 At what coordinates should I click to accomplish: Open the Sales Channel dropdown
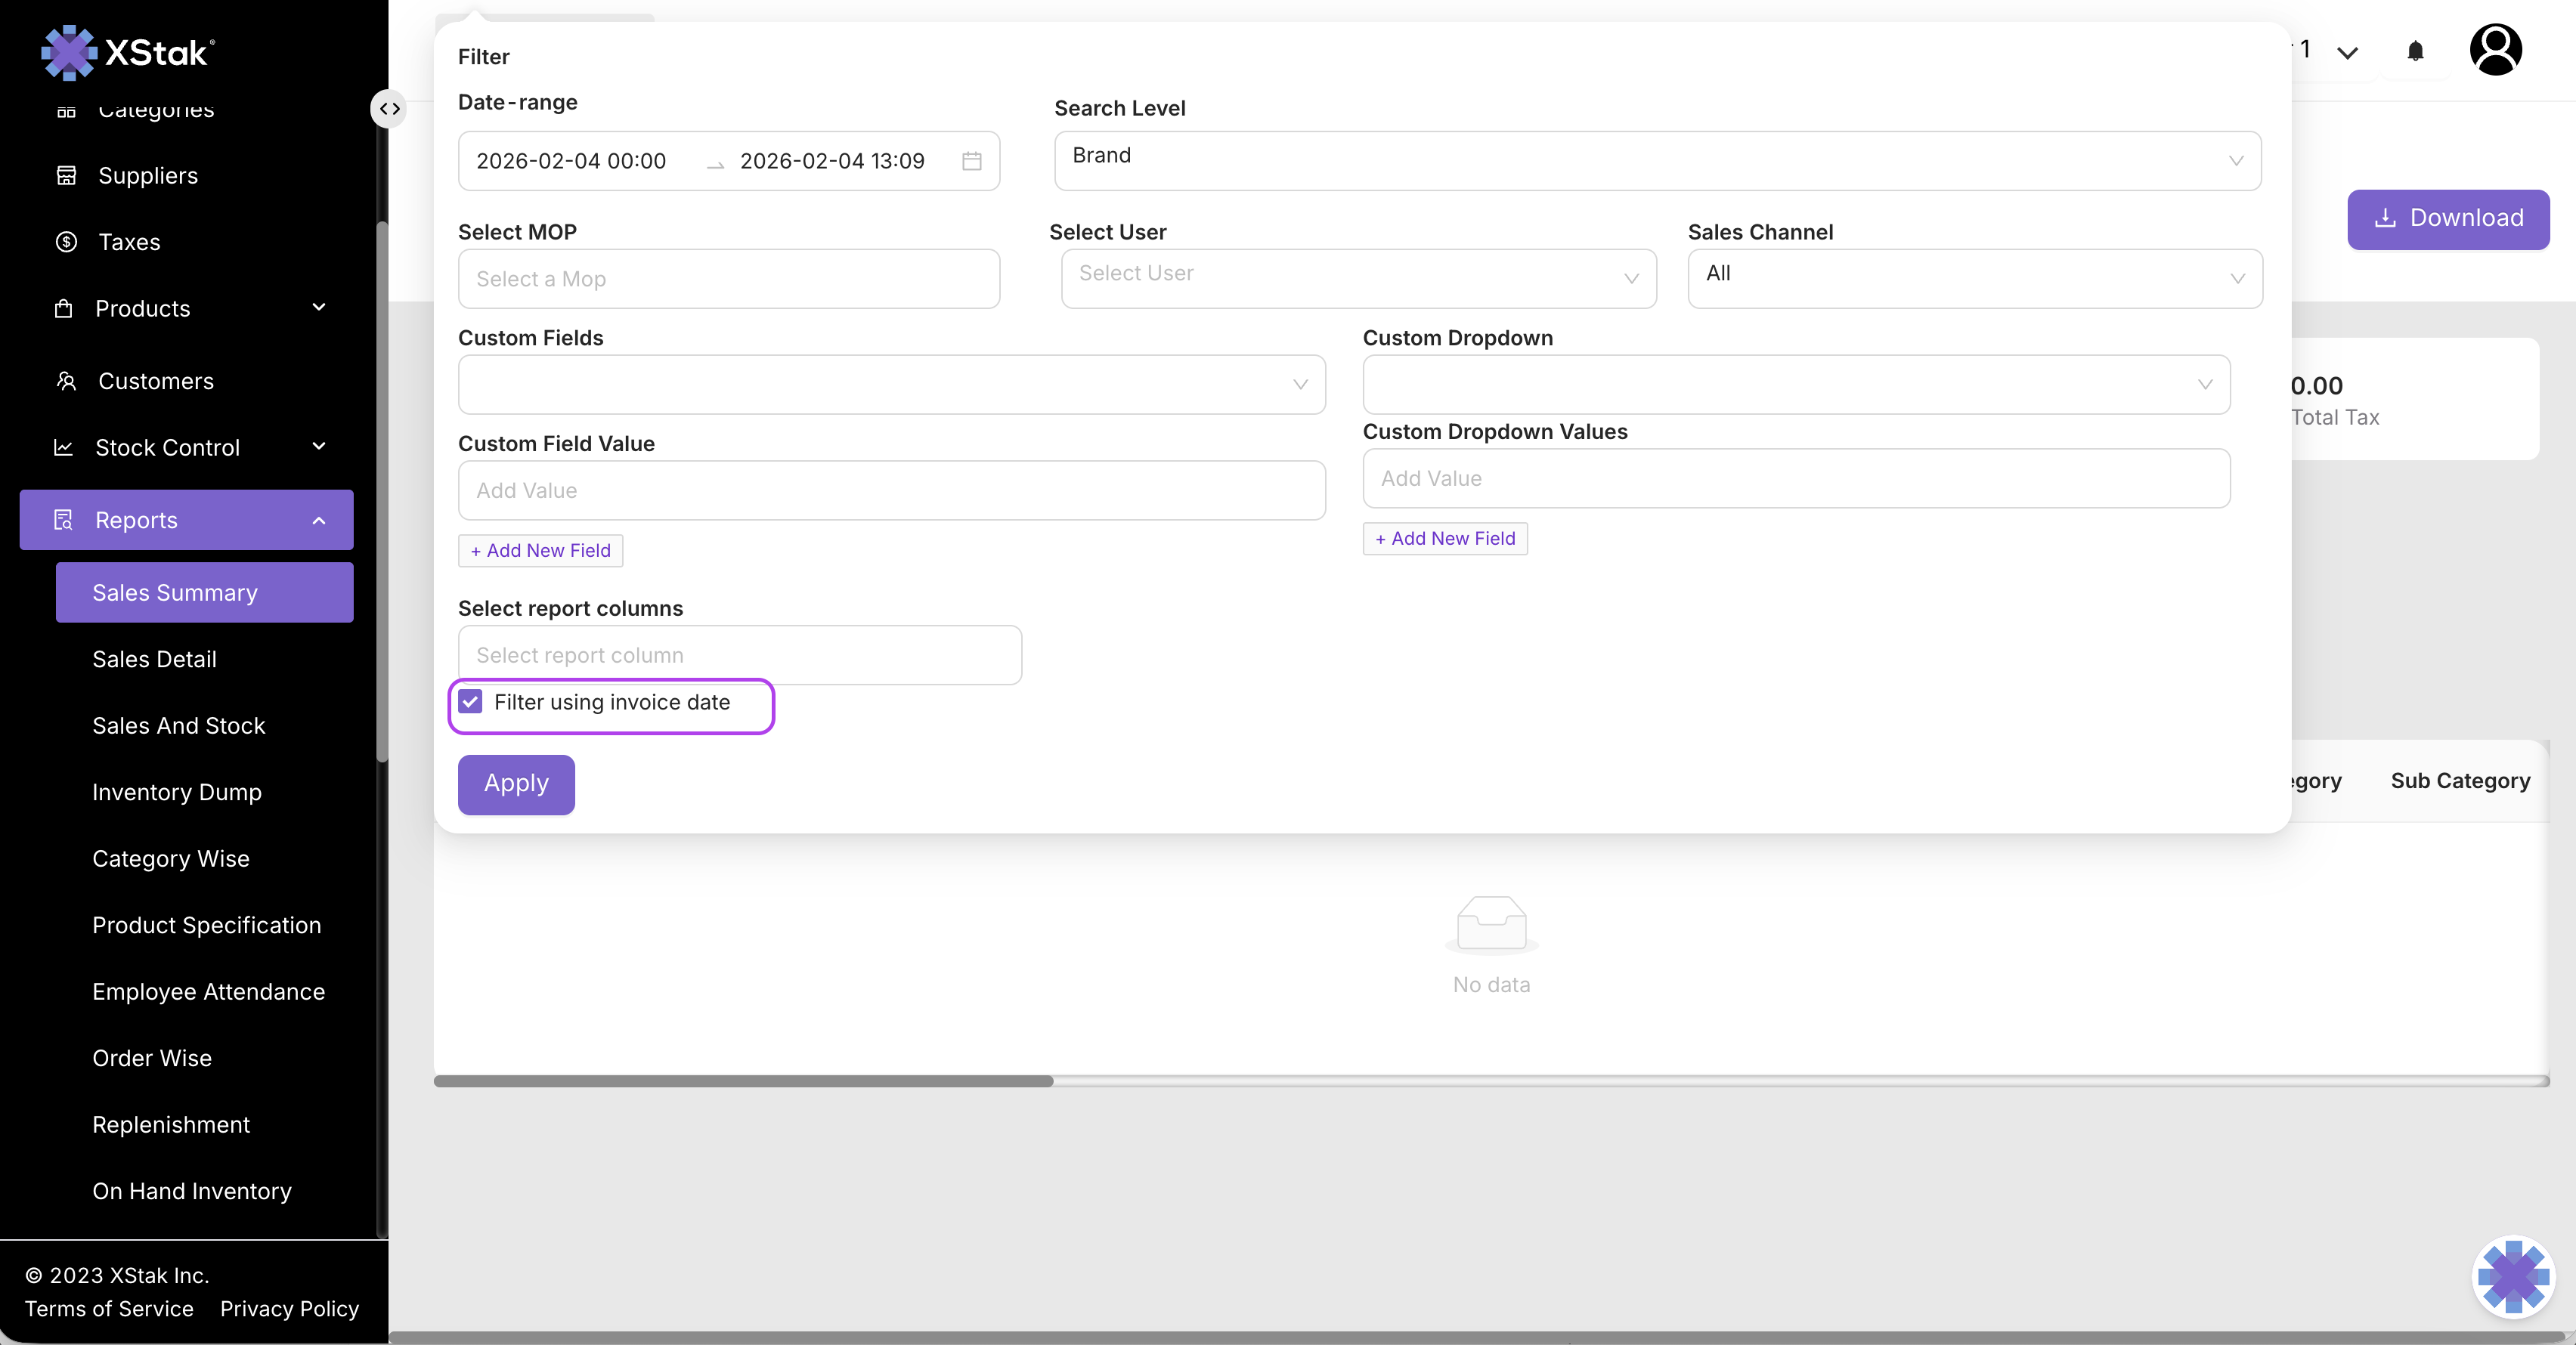pyautogui.click(x=1974, y=278)
